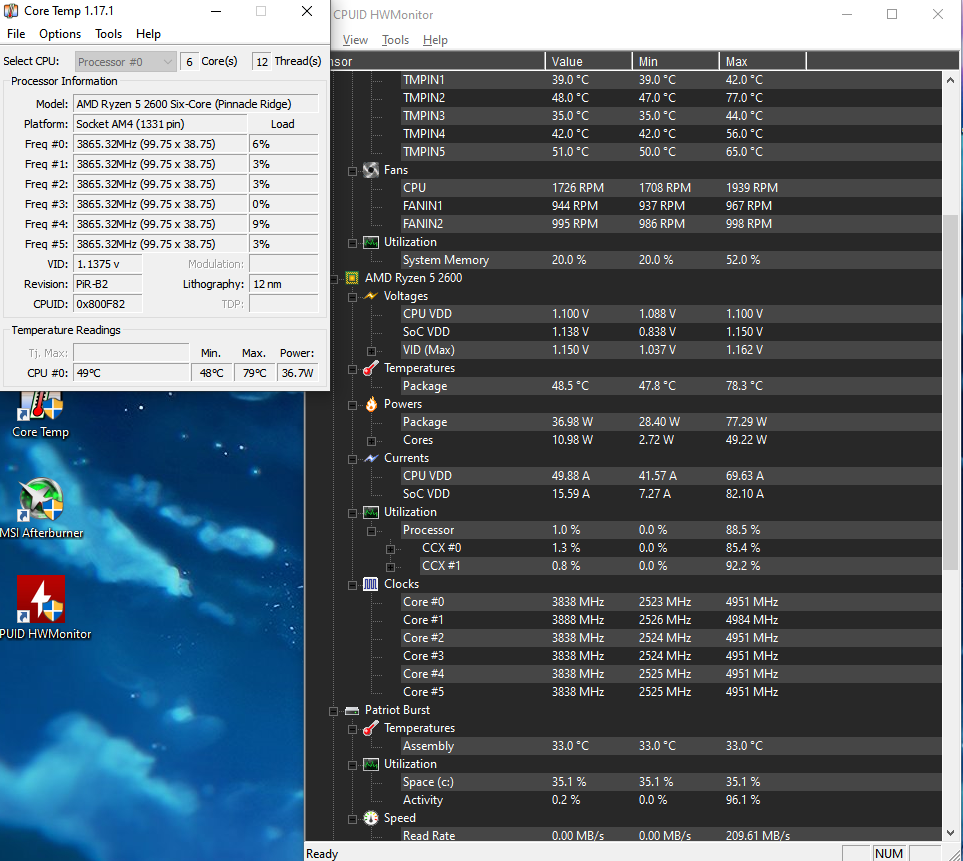
Task: Open the Core Temp Options menu
Action: pyautogui.click(x=60, y=34)
